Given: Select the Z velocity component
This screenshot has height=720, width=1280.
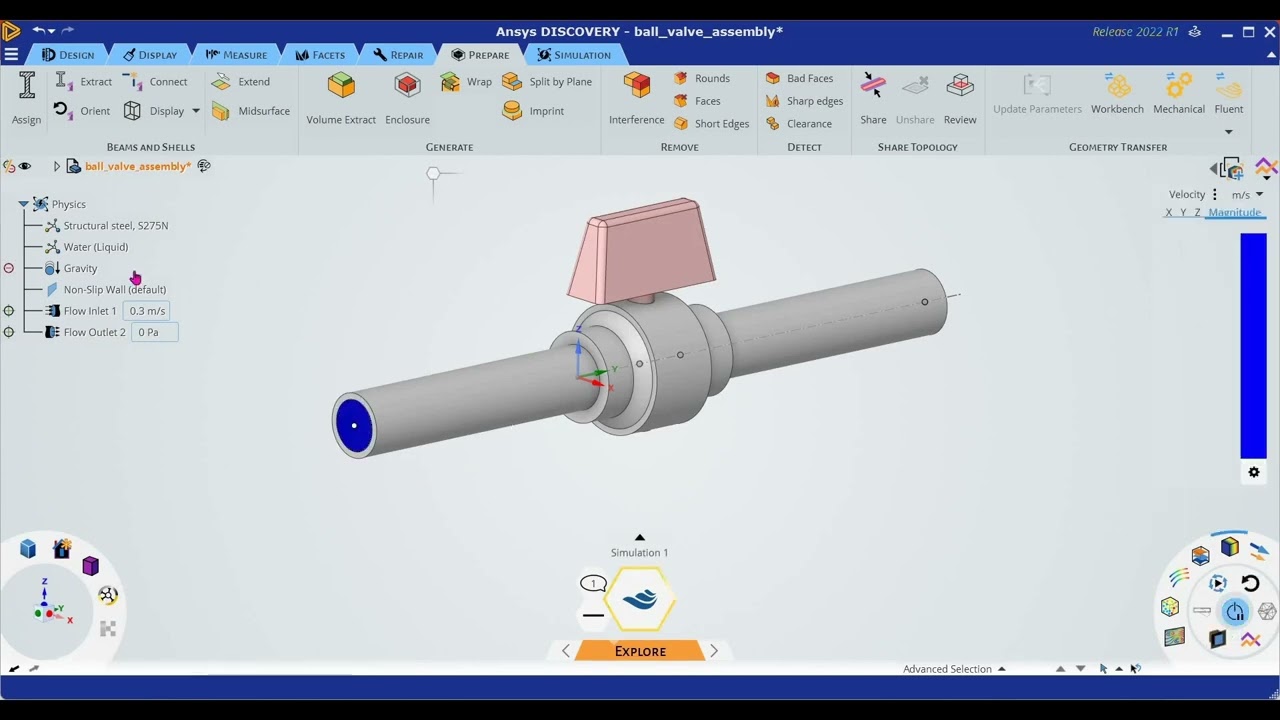Looking at the screenshot, I should click(1197, 213).
